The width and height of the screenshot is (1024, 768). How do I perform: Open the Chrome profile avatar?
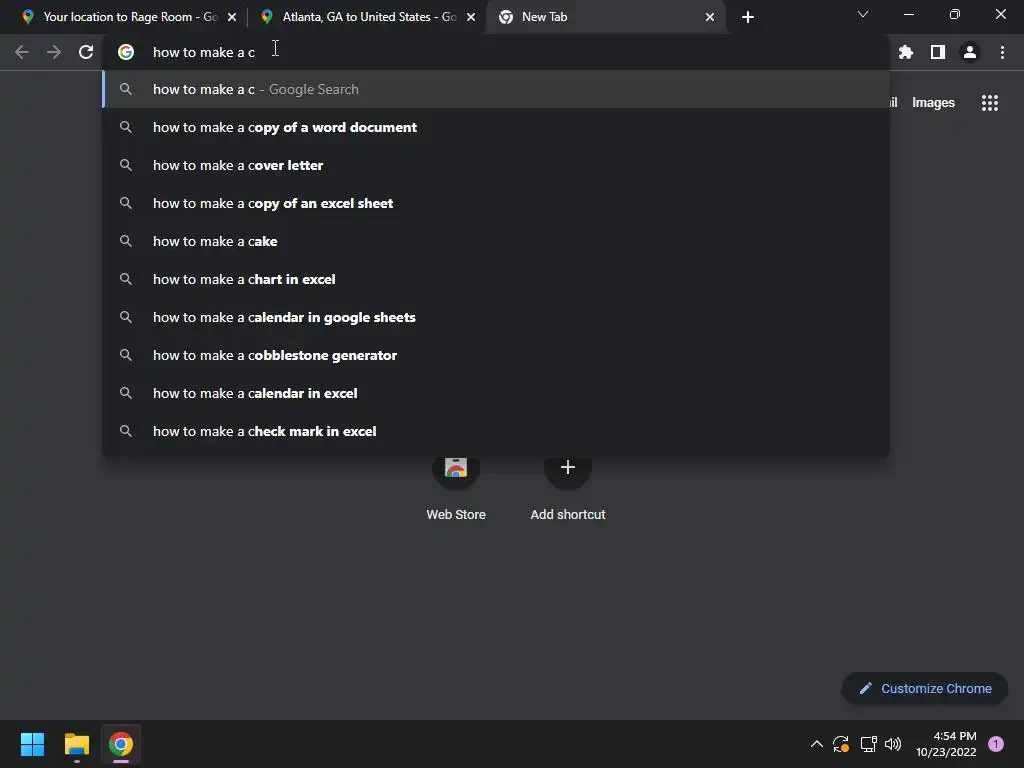(x=970, y=52)
